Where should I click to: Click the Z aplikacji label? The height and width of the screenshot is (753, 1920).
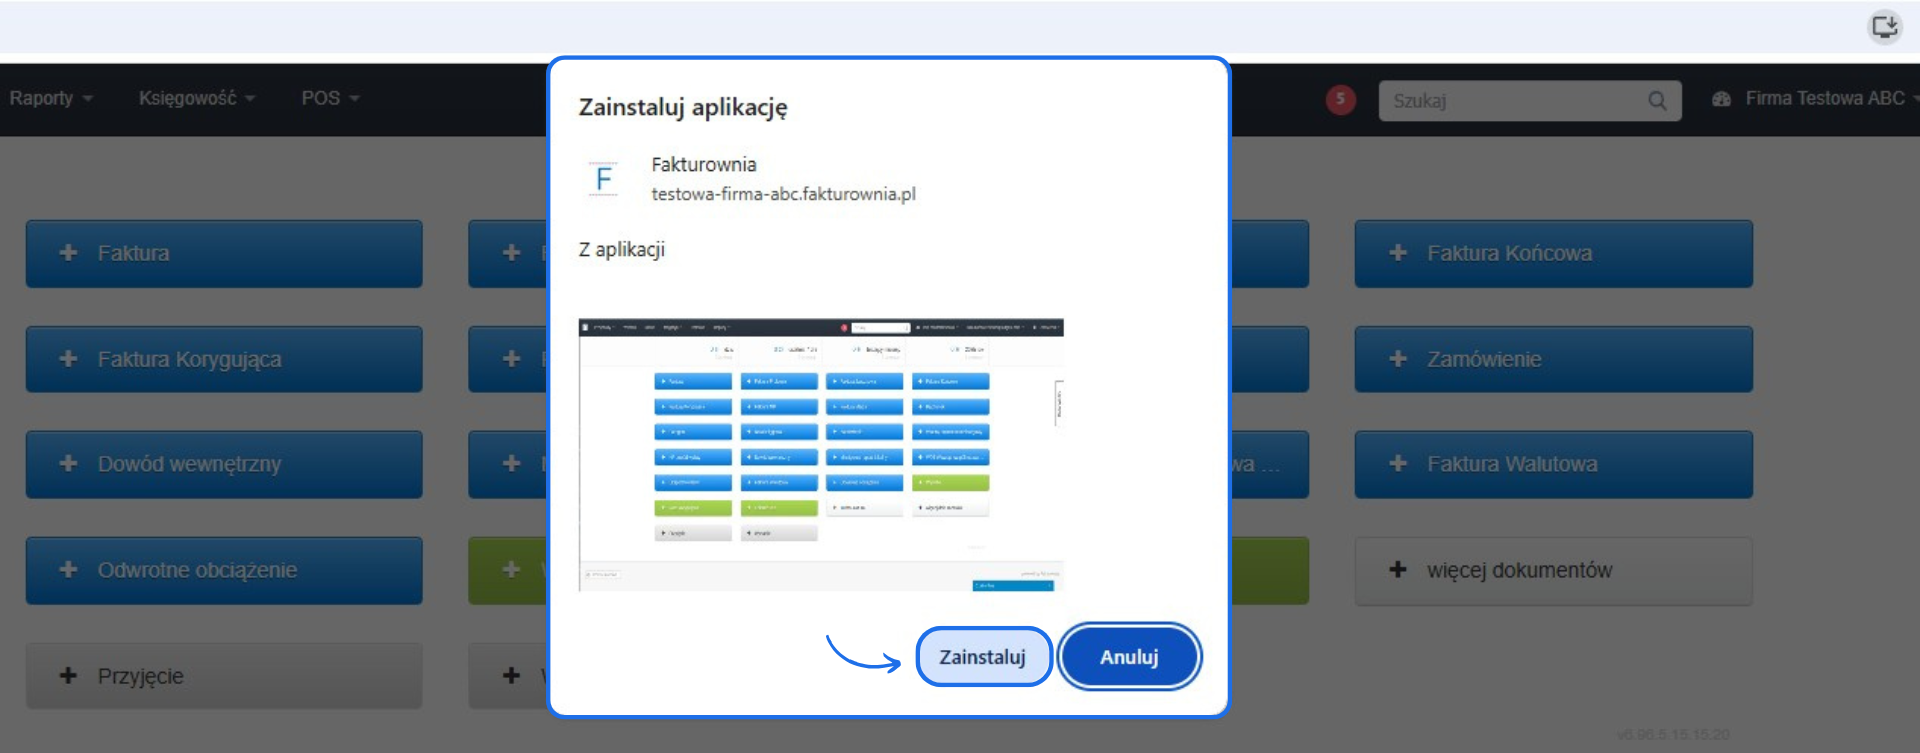click(x=622, y=250)
